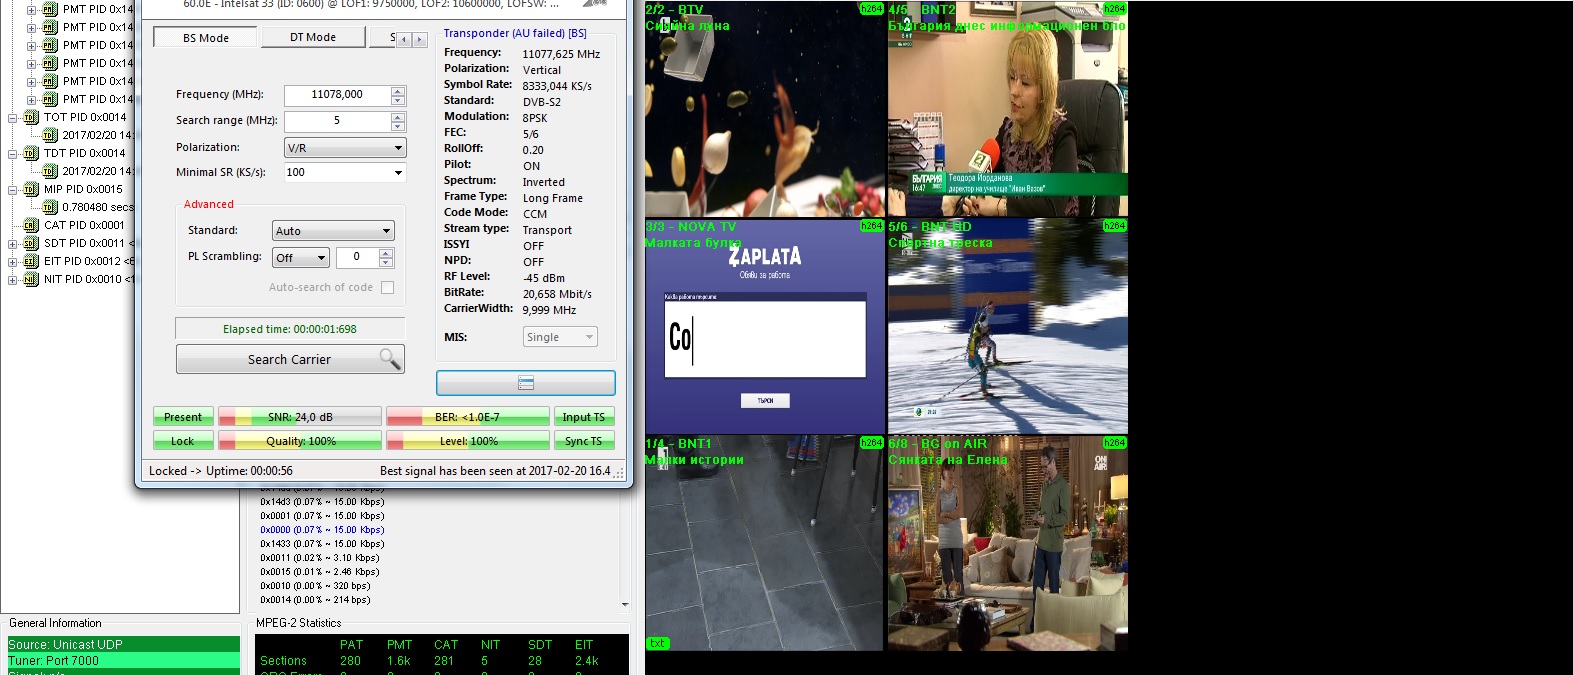The width and height of the screenshot is (1573, 675).
Task: Click the txt teletext badge on BNT1
Action: point(657,643)
